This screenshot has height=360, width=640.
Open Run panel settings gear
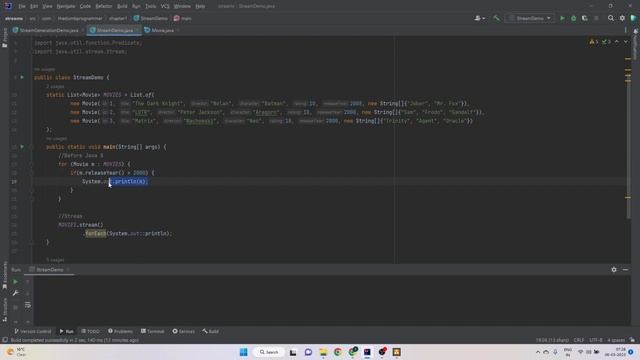coord(614,269)
